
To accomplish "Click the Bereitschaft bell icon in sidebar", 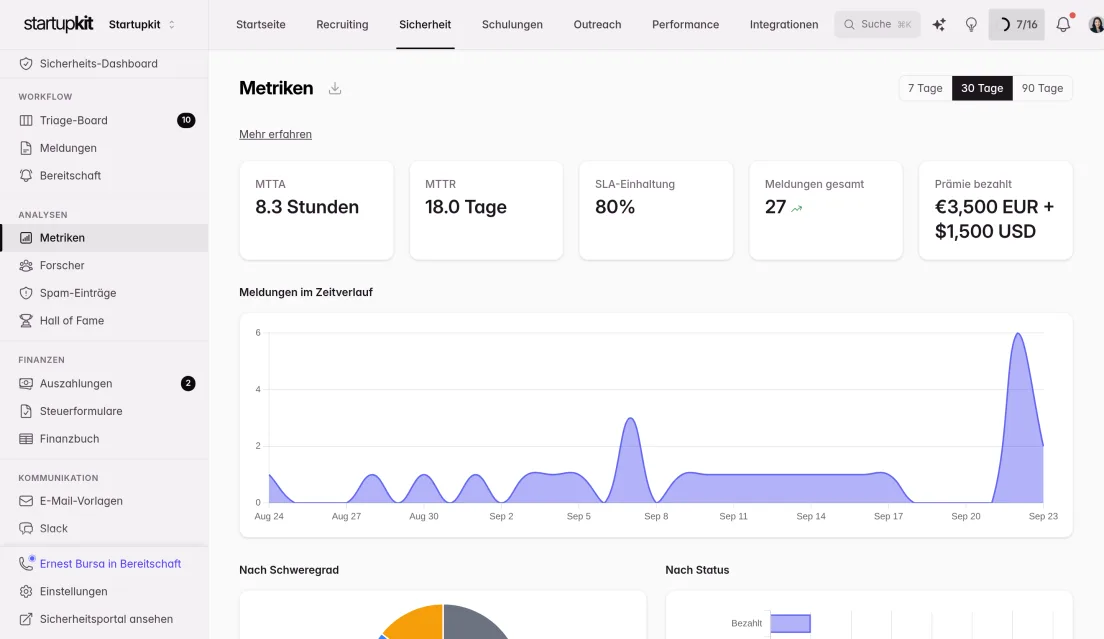I will click(x=26, y=175).
